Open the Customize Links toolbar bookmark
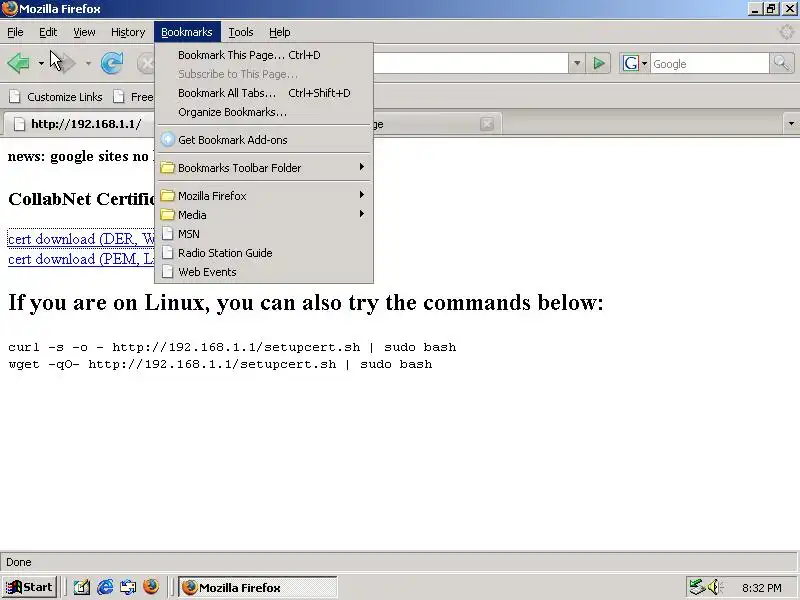Image resolution: width=800 pixels, height=600 pixels. click(x=56, y=96)
